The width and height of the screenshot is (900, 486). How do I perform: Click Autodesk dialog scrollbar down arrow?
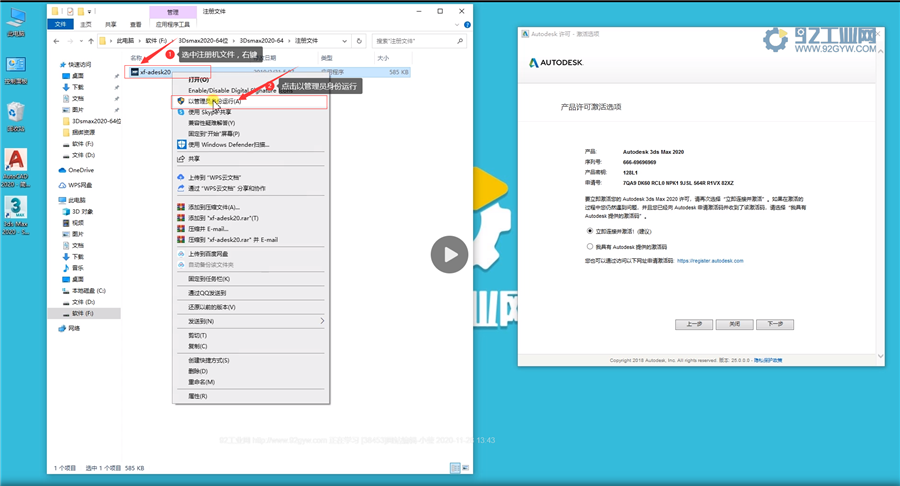tap(880, 356)
